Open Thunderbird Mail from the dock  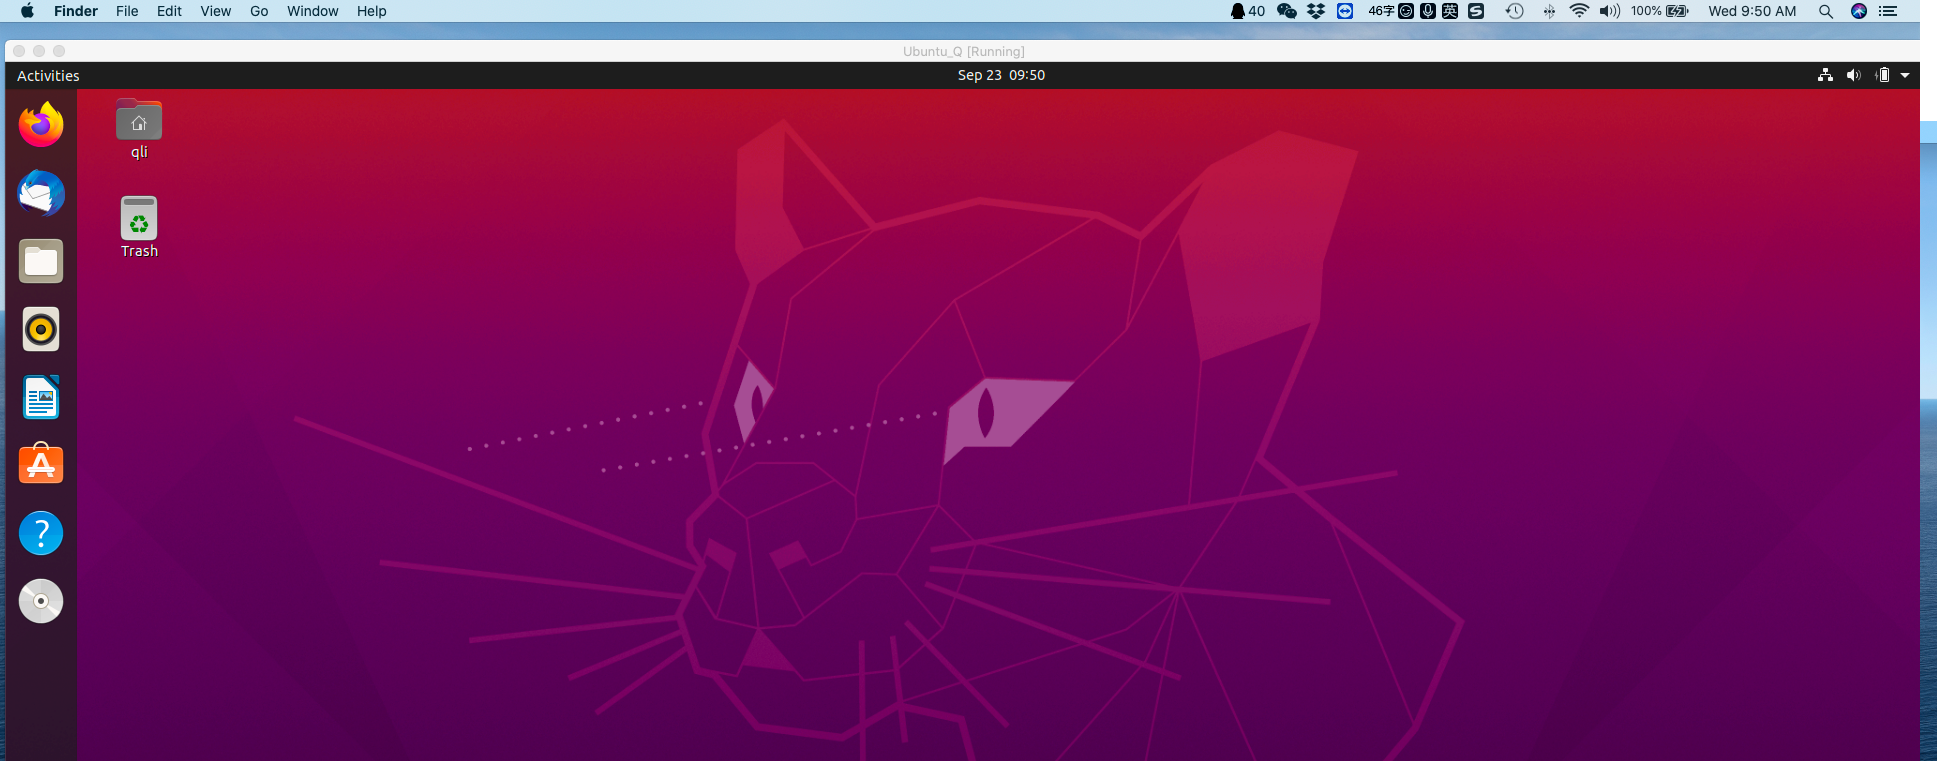(41, 193)
